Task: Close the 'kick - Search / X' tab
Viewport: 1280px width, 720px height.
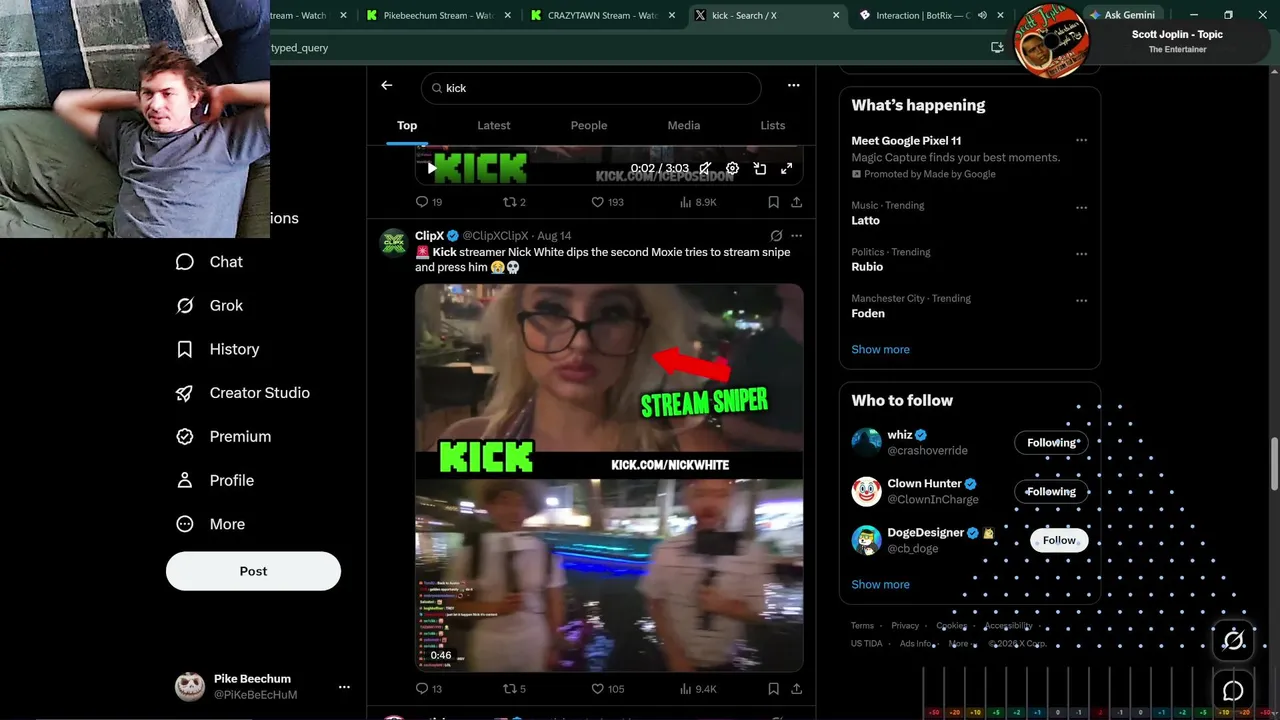Action: [836, 15]
